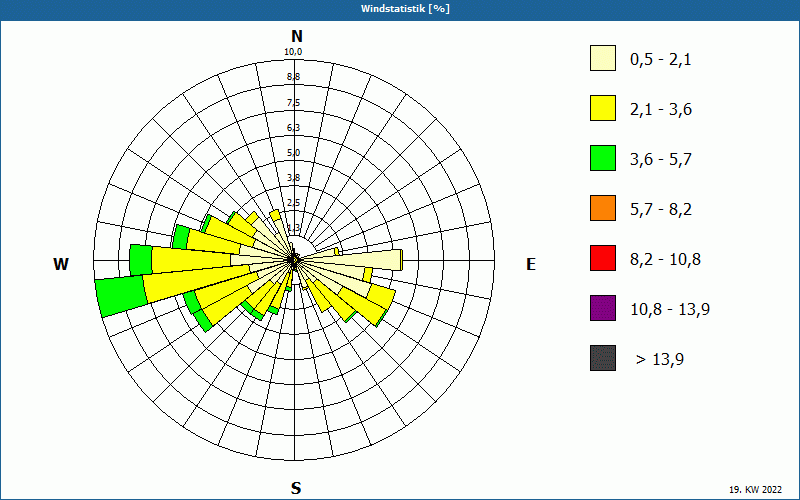Click the '3,8' radial scale value
Screen dimensions: 800x500
tap(293, 178)
